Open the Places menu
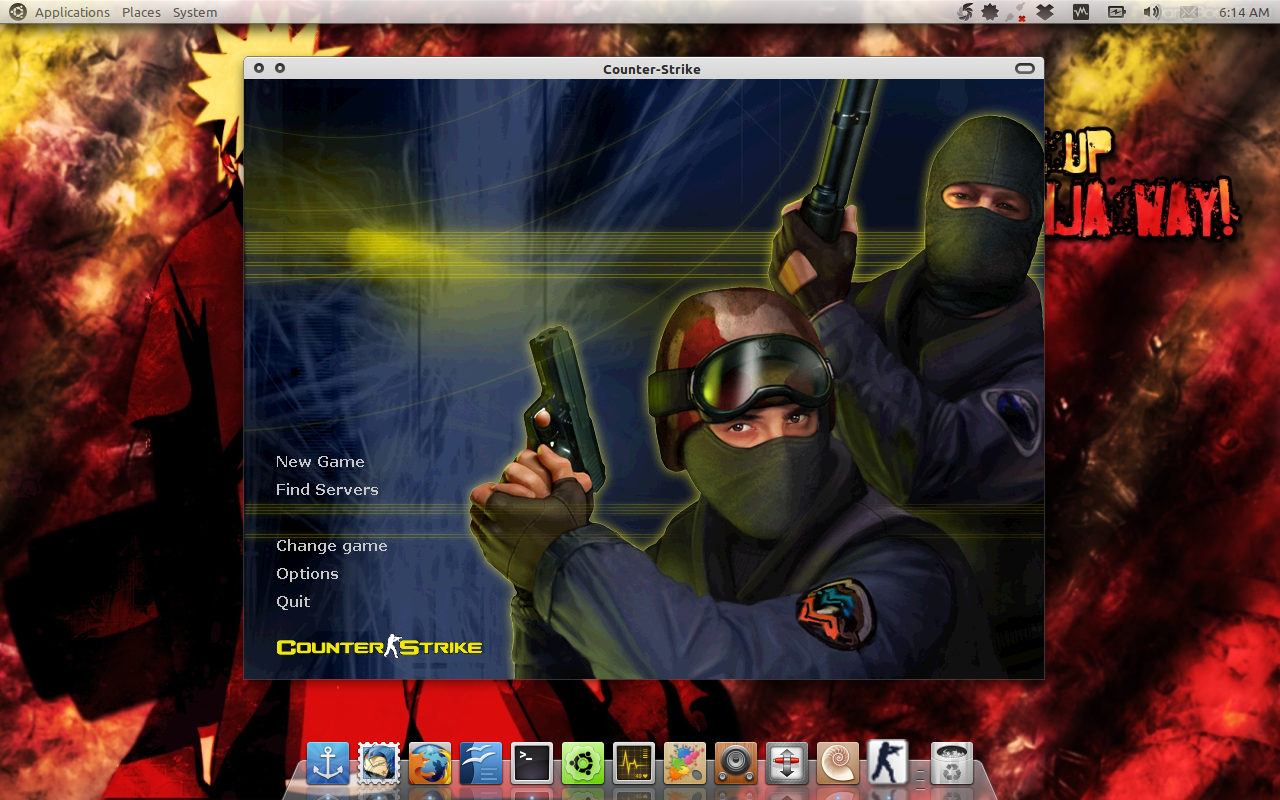This screenshot has height=800, width=1280. coord(141,12)
